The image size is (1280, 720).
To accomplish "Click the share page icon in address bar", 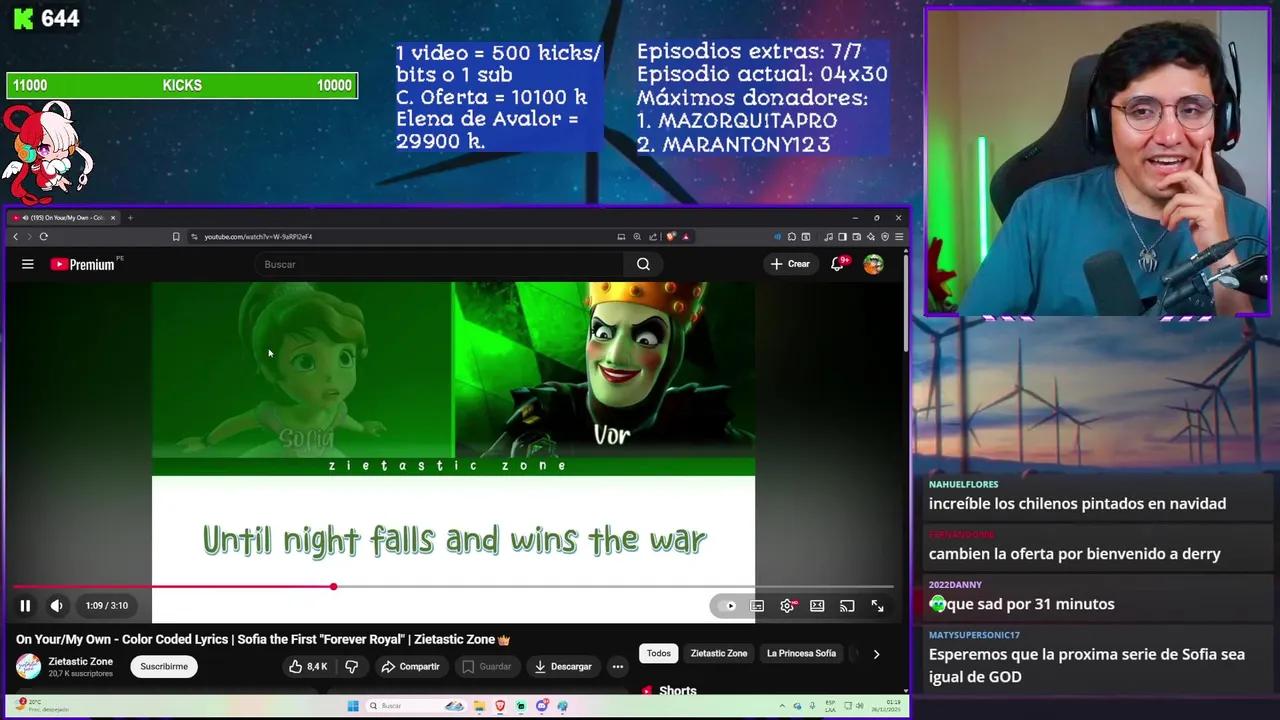I will [x=653, y=237].
